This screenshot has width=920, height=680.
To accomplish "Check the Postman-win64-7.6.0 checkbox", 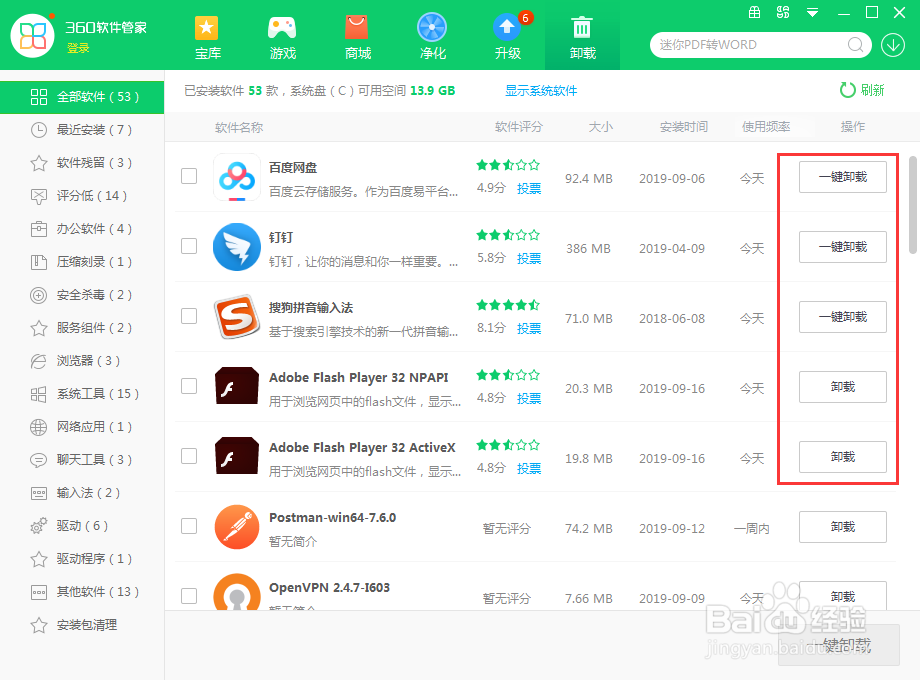I will click(189, 527).
